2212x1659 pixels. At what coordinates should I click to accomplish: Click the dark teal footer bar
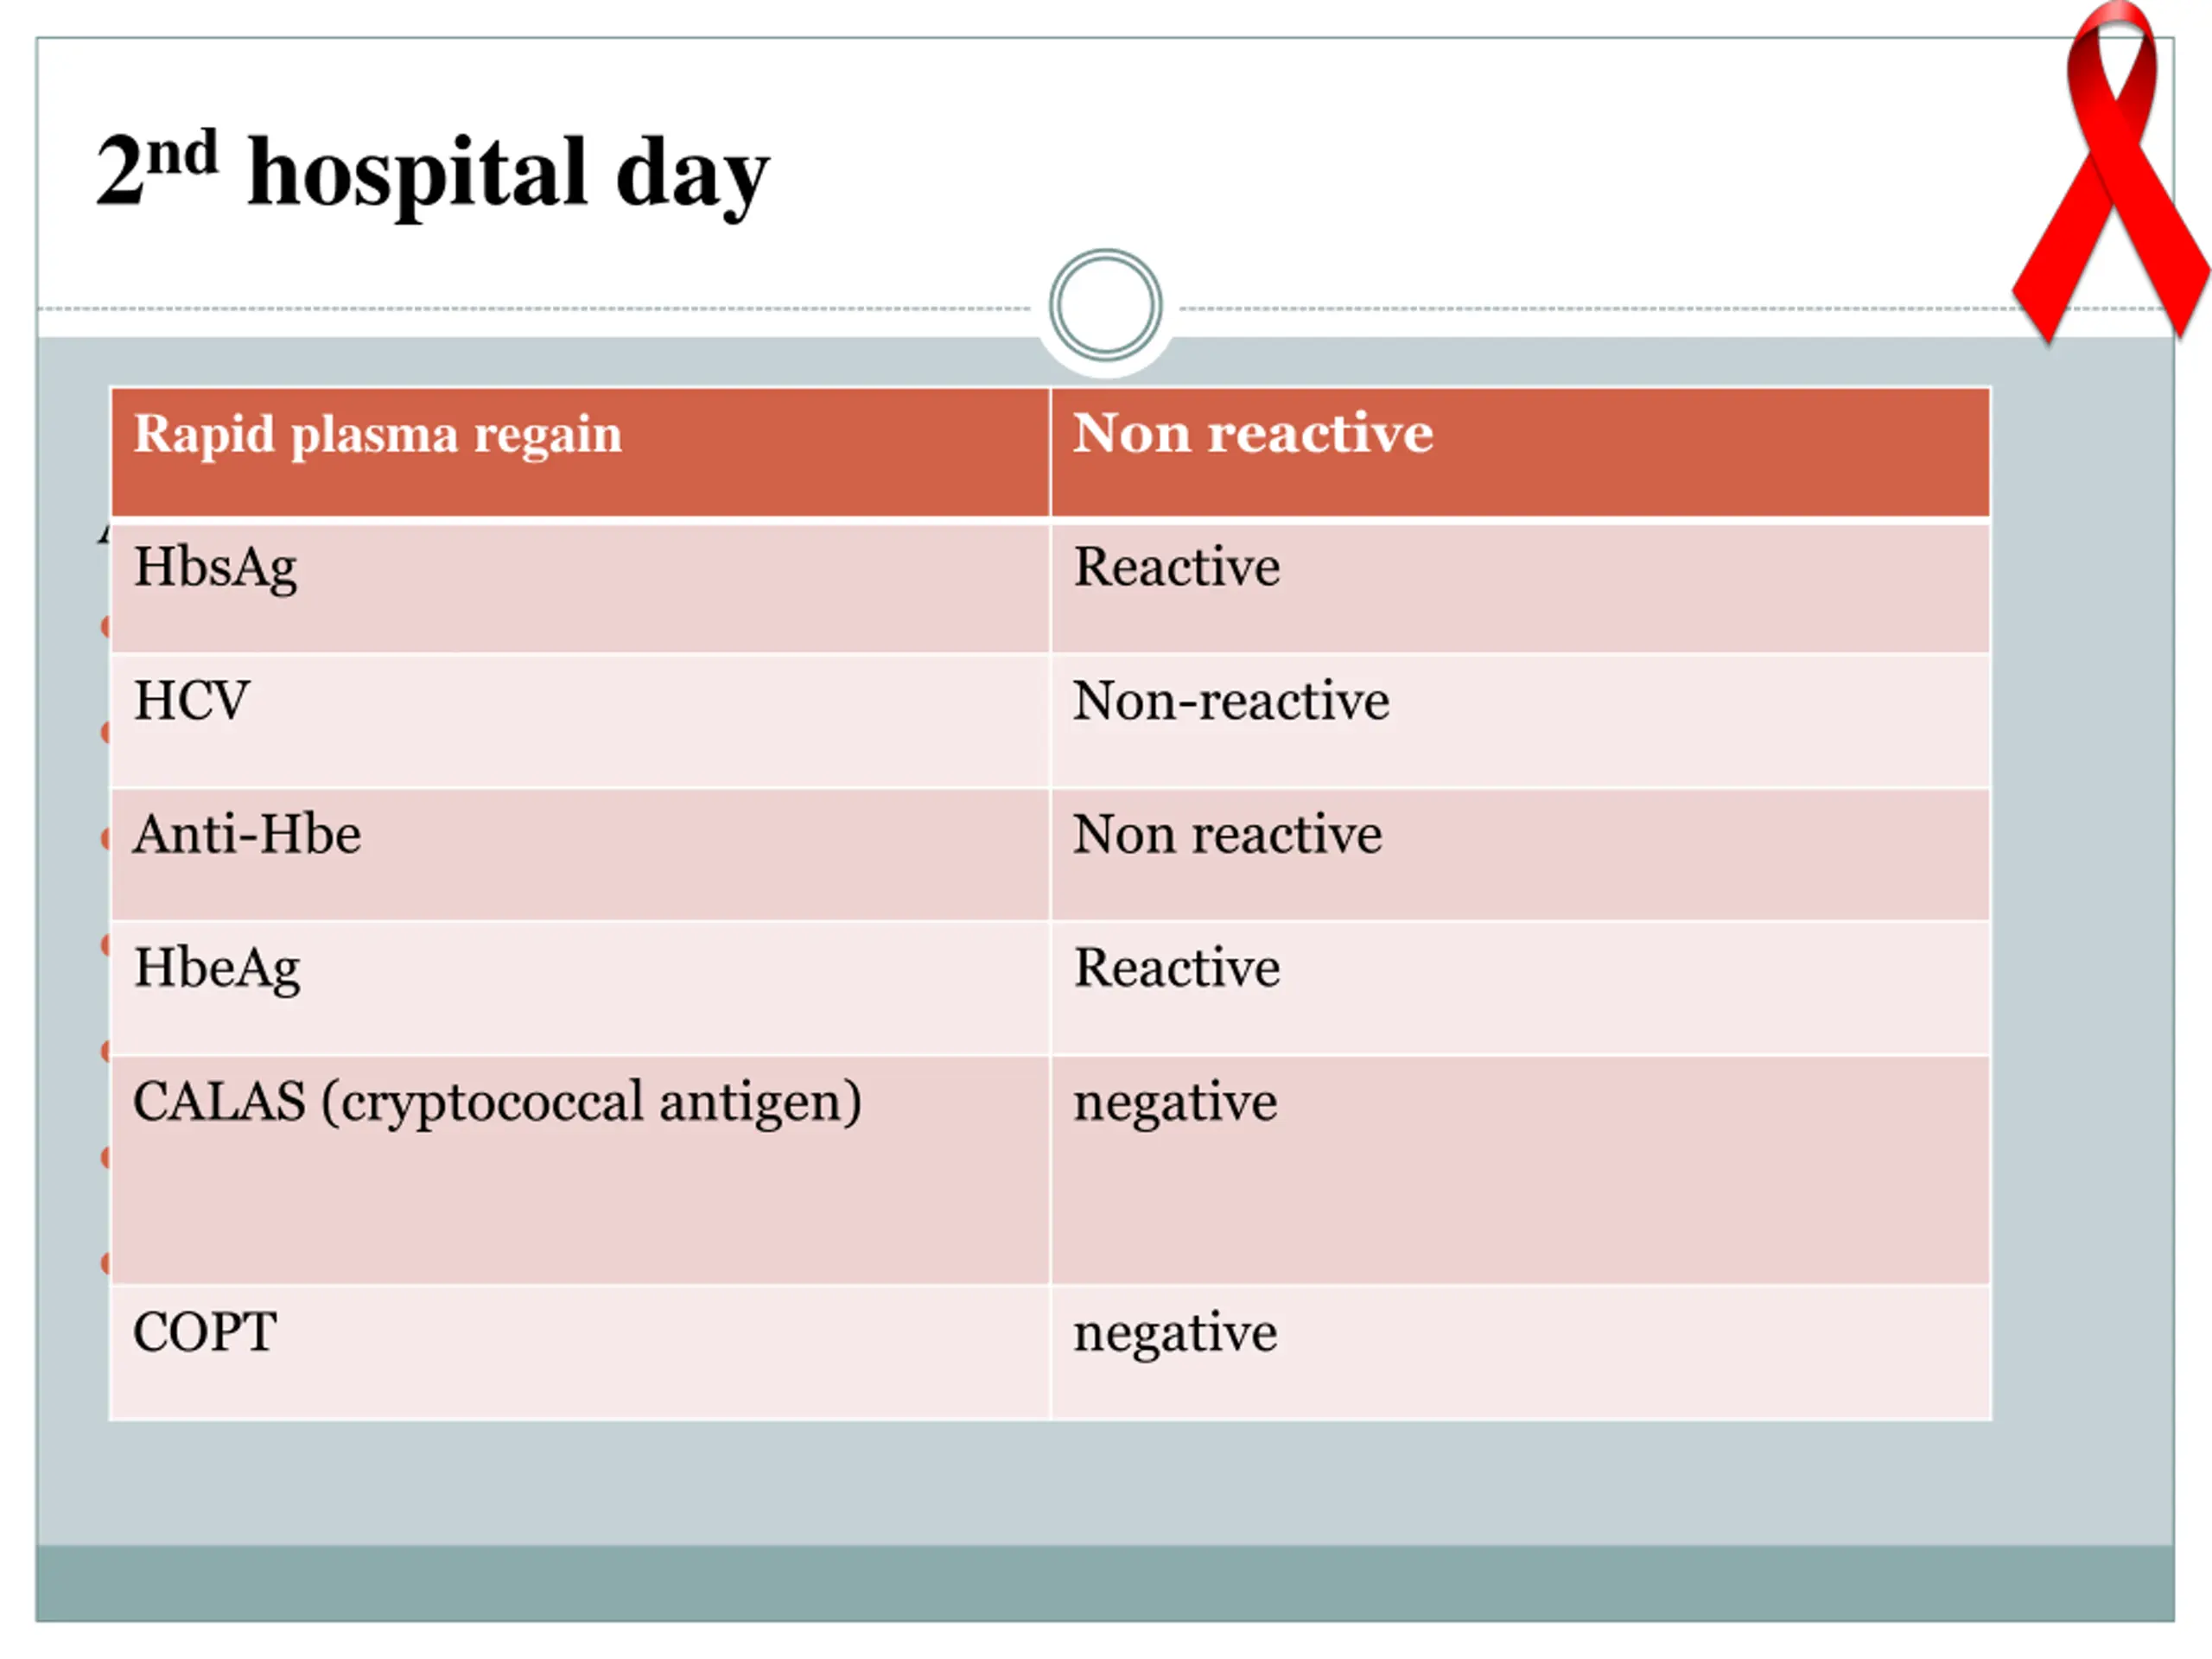coord(1105,1583)
